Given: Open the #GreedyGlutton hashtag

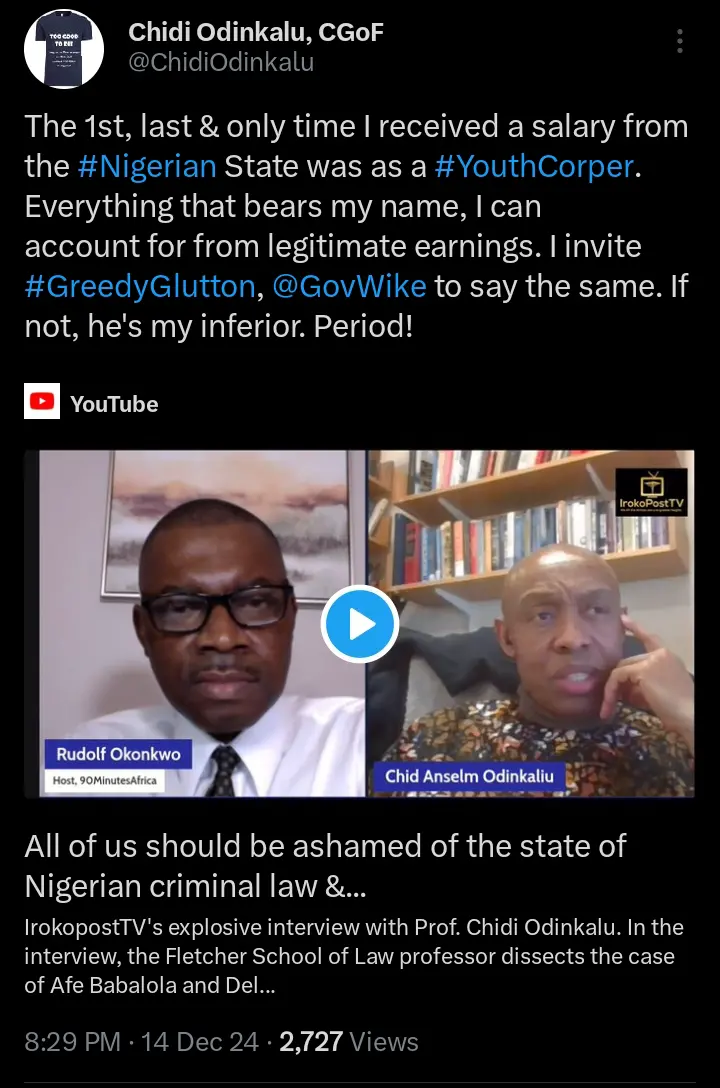Looking at the screenshot, I should pos(140,287).
